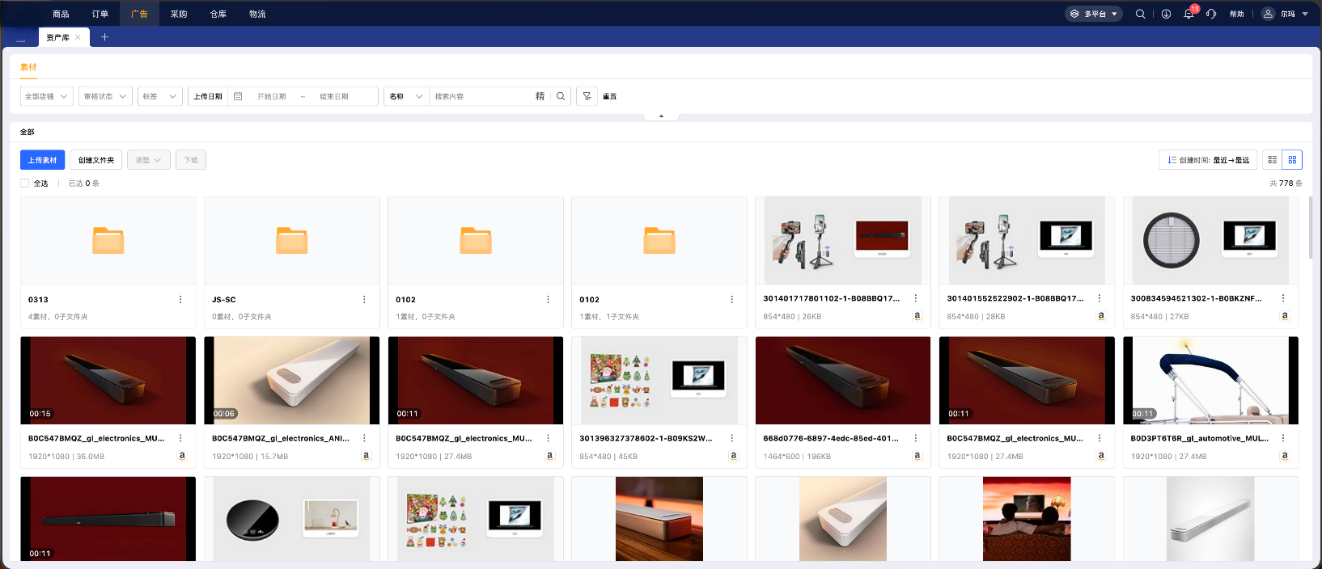Image resolution: width=1322 pixels, height=569 pixels.
Task: Open more menu for 300834594521302 asset
Action: pyautogui.click(x=1284, y=299)
